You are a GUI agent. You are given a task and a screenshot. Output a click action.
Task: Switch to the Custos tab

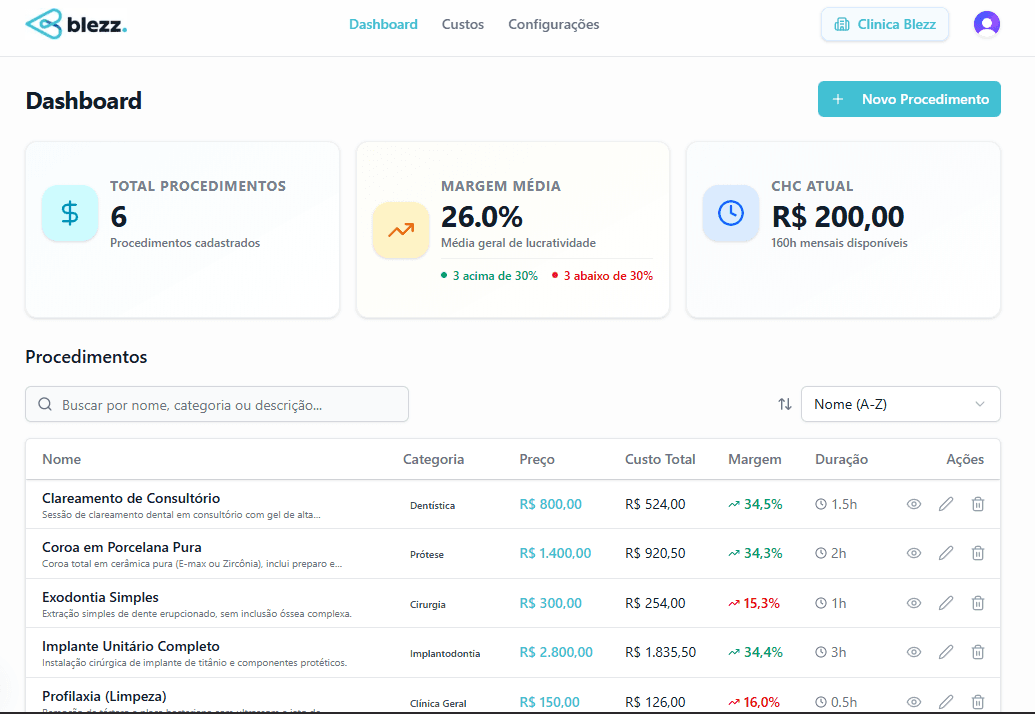click(x=463, y=24)
